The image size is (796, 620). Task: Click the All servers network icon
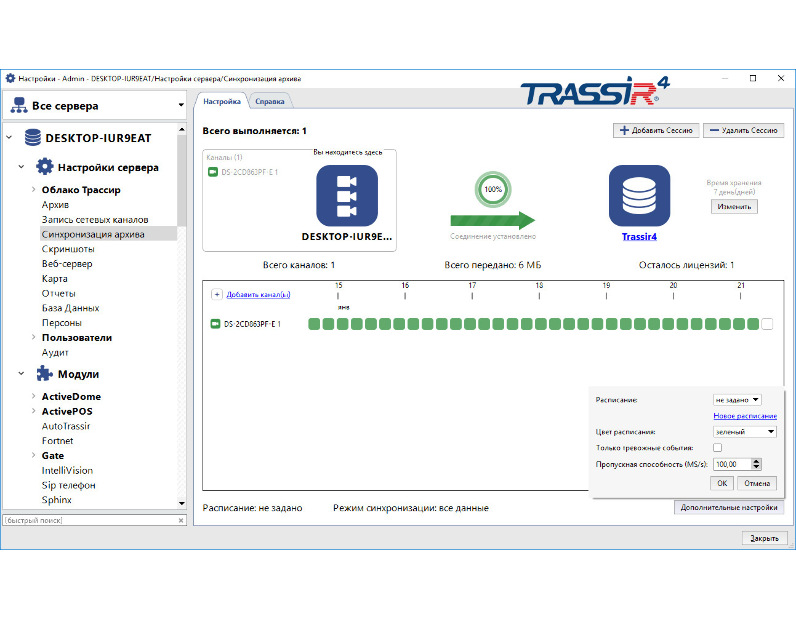click(x=19, y=106)
